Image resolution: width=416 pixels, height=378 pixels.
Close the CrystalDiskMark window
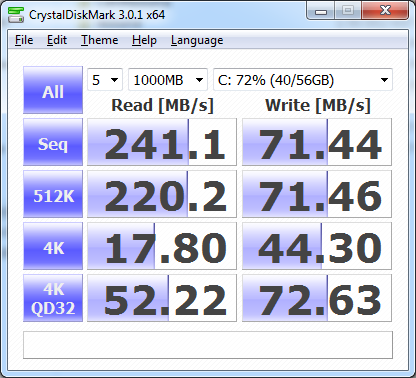[385, 11]
